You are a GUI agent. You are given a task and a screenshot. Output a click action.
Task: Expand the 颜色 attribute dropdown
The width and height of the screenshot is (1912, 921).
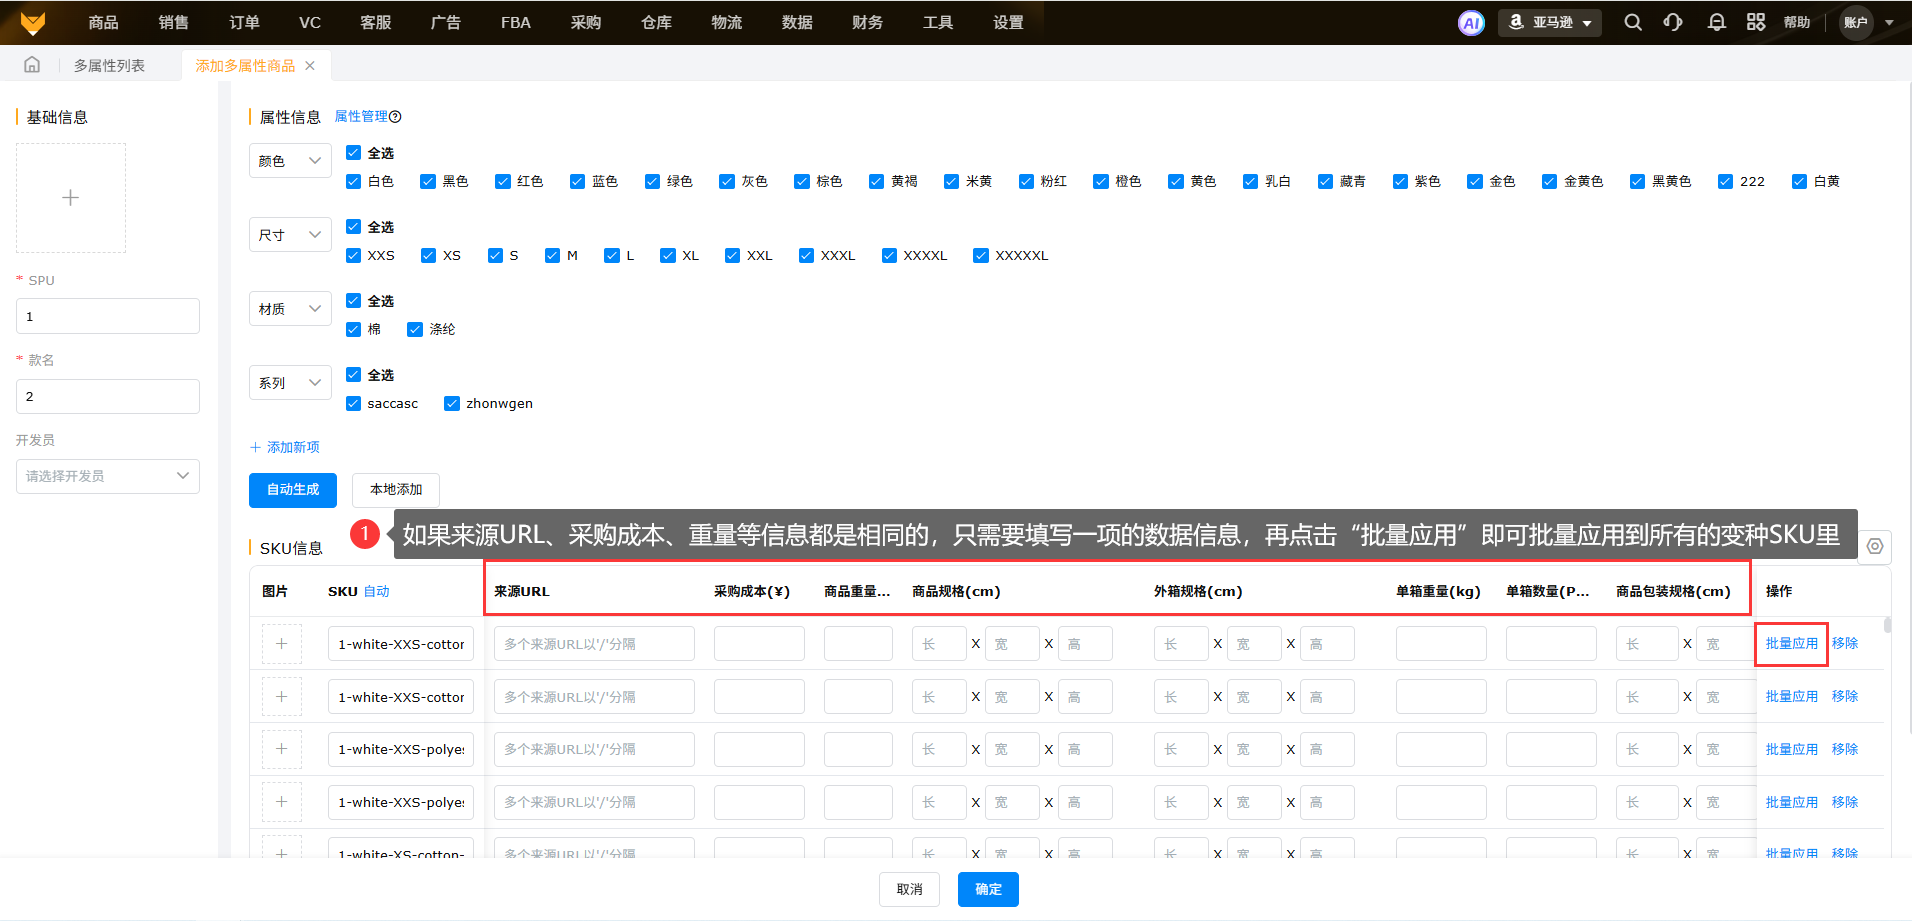click(x=290, y=161)
